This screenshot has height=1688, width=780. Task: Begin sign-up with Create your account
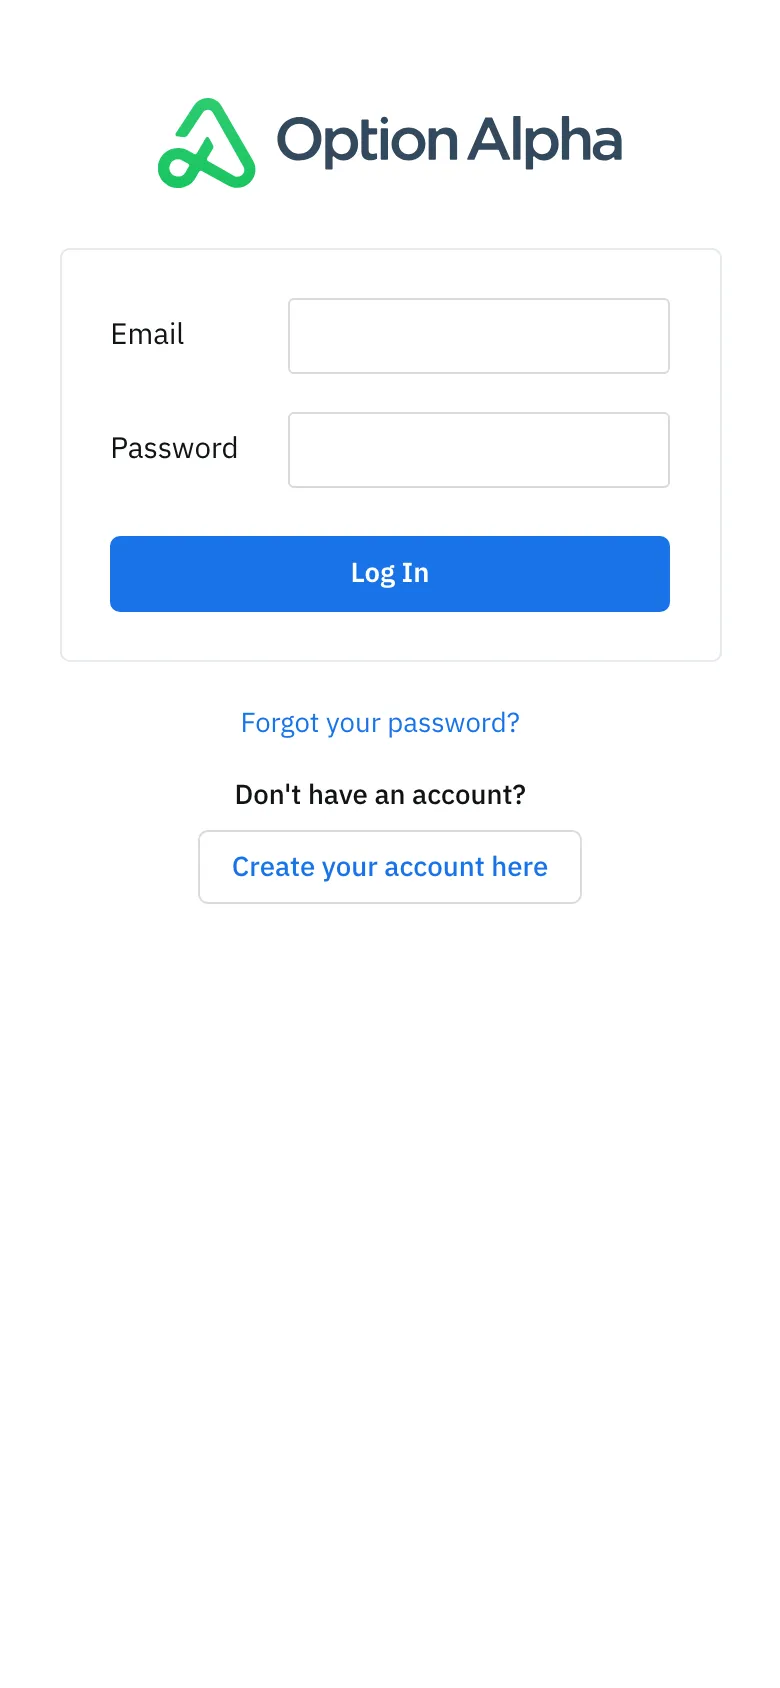point(390,867)
